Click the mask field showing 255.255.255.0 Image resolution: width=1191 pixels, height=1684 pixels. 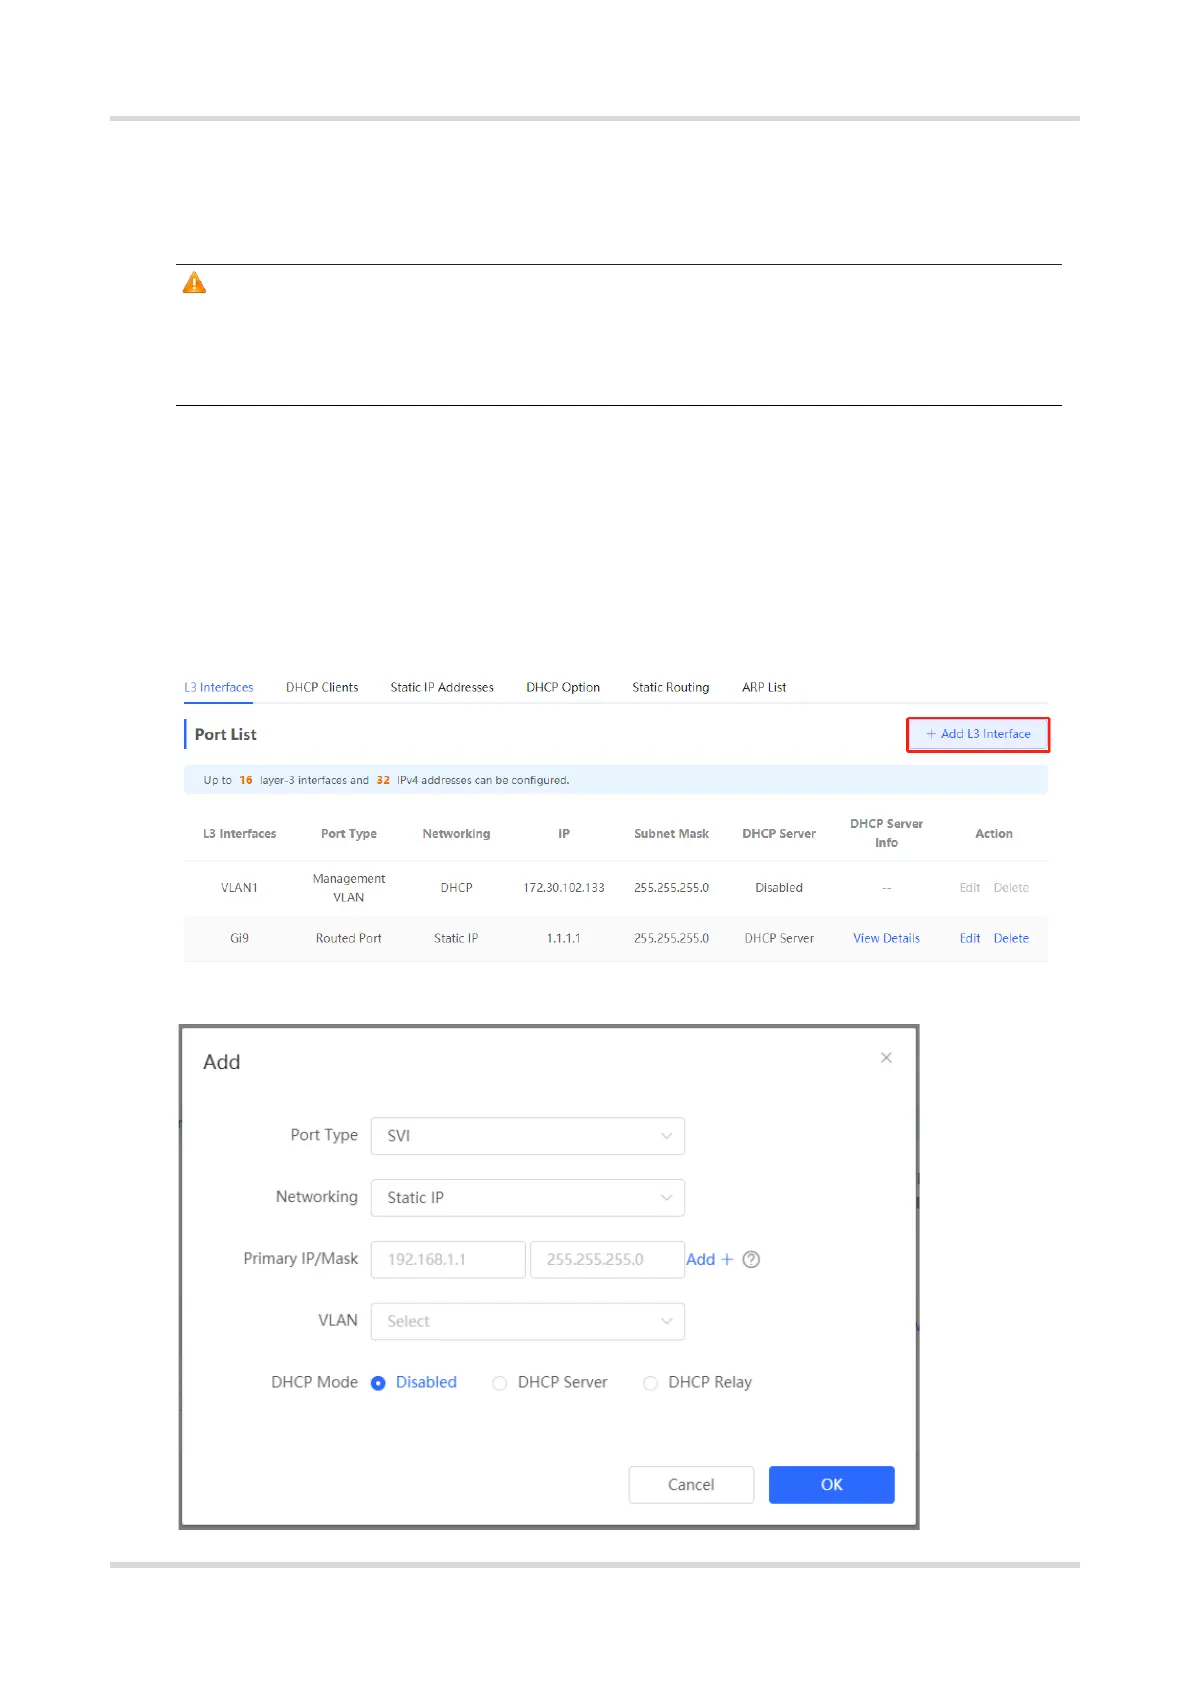(607, 1259)
